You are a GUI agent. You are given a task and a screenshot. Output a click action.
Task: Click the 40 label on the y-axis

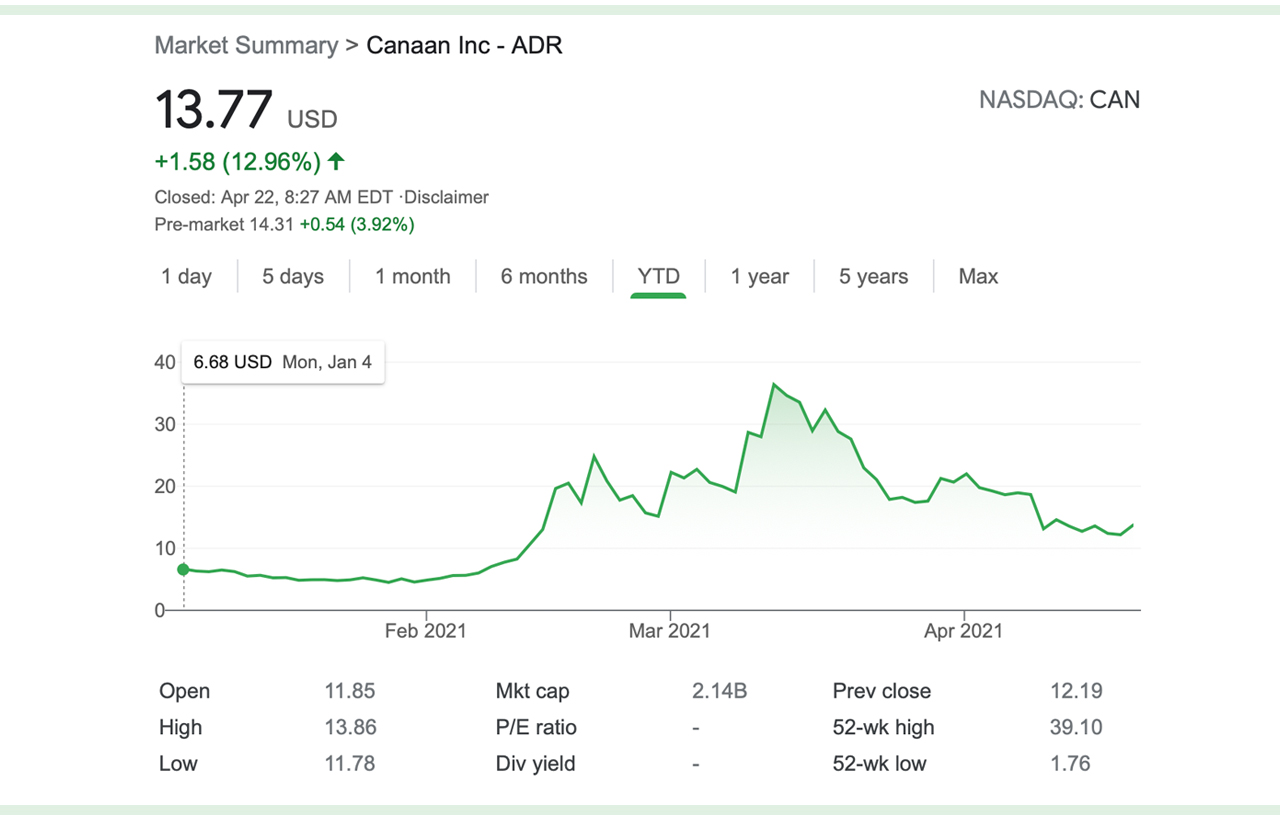coord(165,362)
